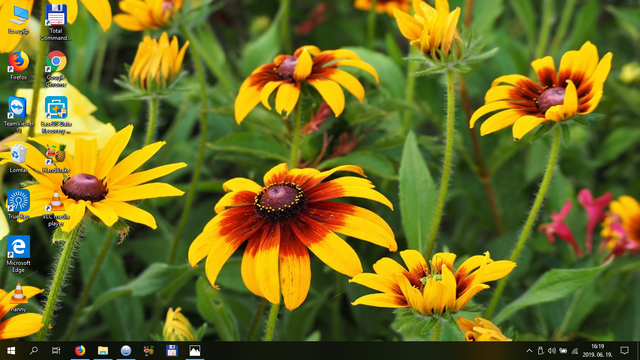Select the Firefox desktop shortcut
The height and width of the screenshot is (360, 640).
[18, 65]
